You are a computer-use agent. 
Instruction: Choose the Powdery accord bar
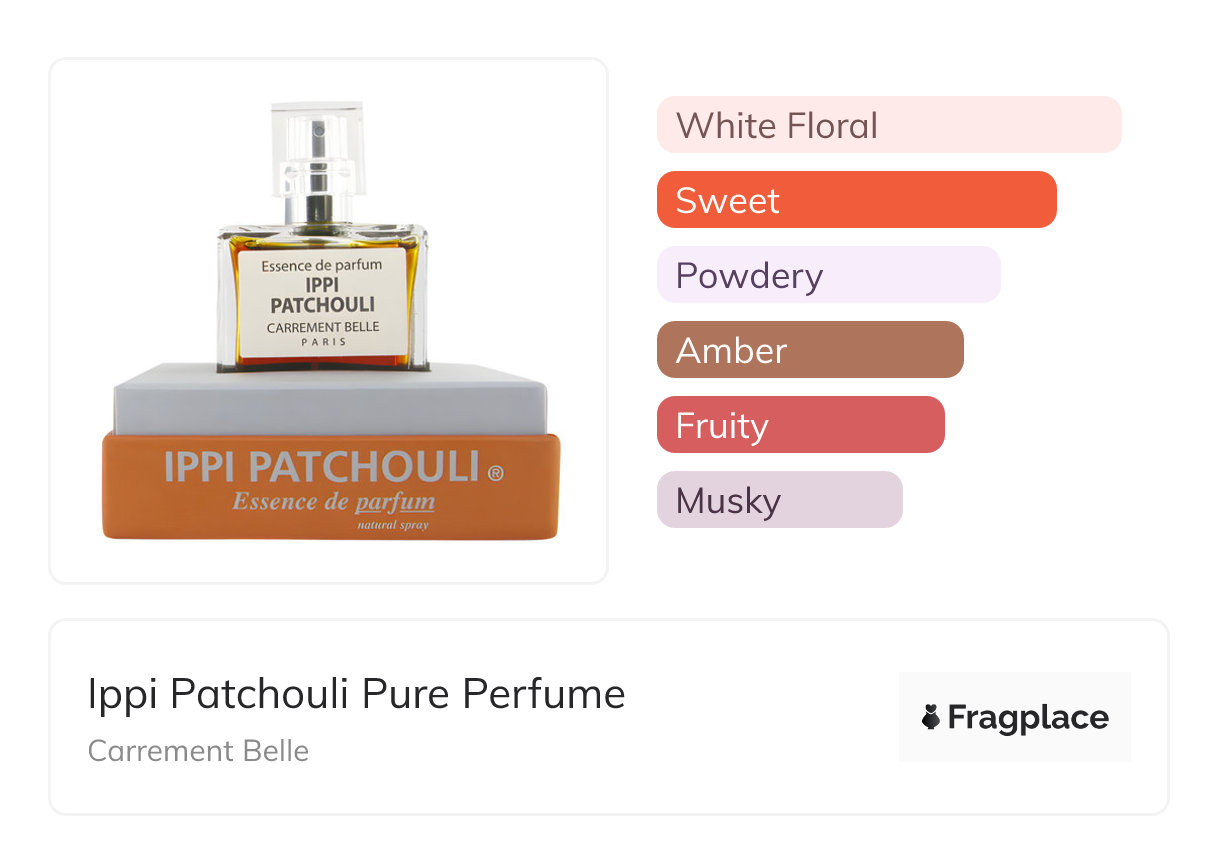pos(829,275)
